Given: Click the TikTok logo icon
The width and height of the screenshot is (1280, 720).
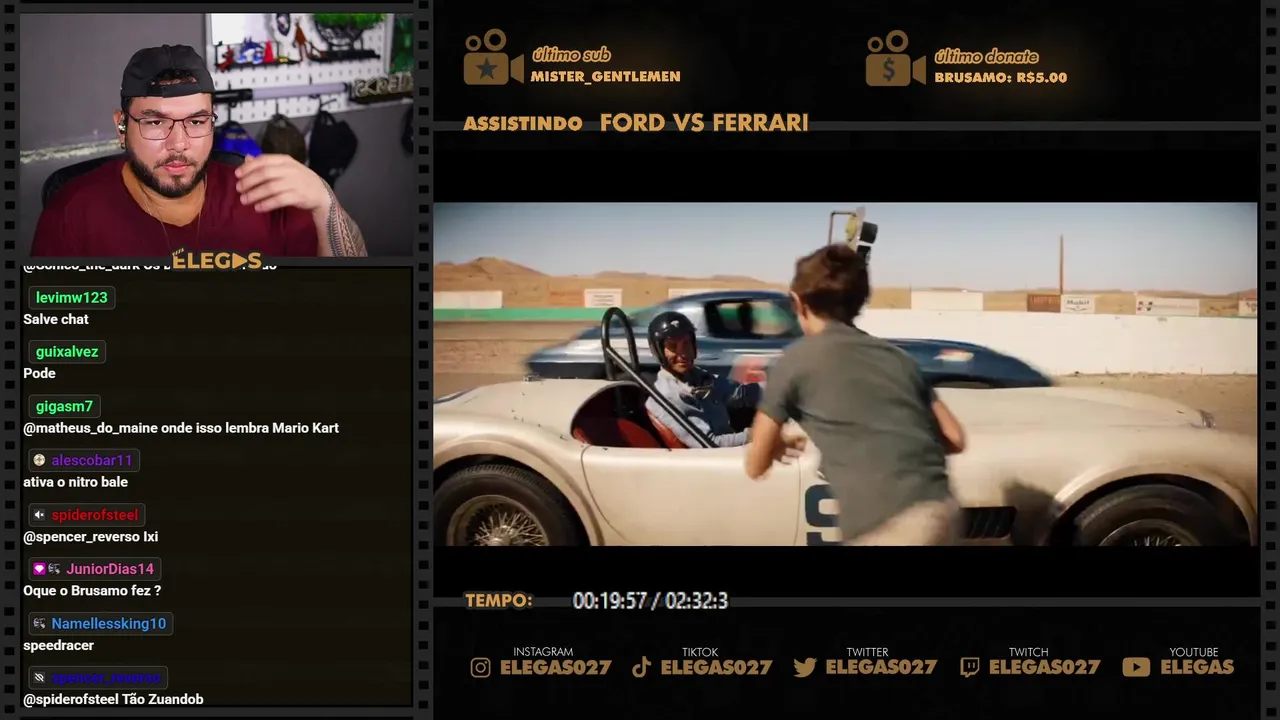Looking at the screenshot, I should click(x=642, y=667).
